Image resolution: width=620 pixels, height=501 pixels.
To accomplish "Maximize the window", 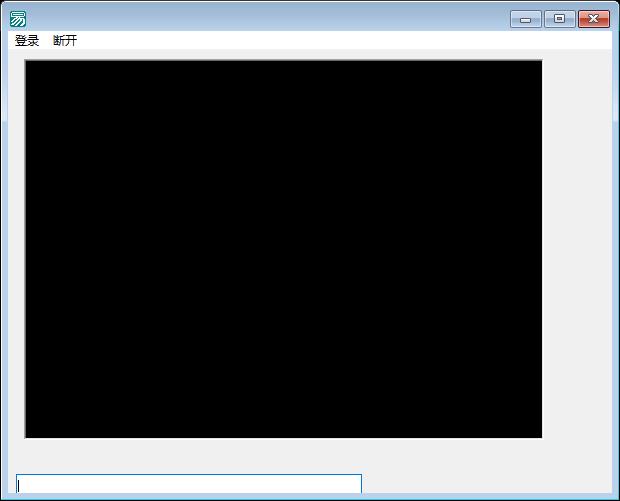I will [x=560, y=19].
